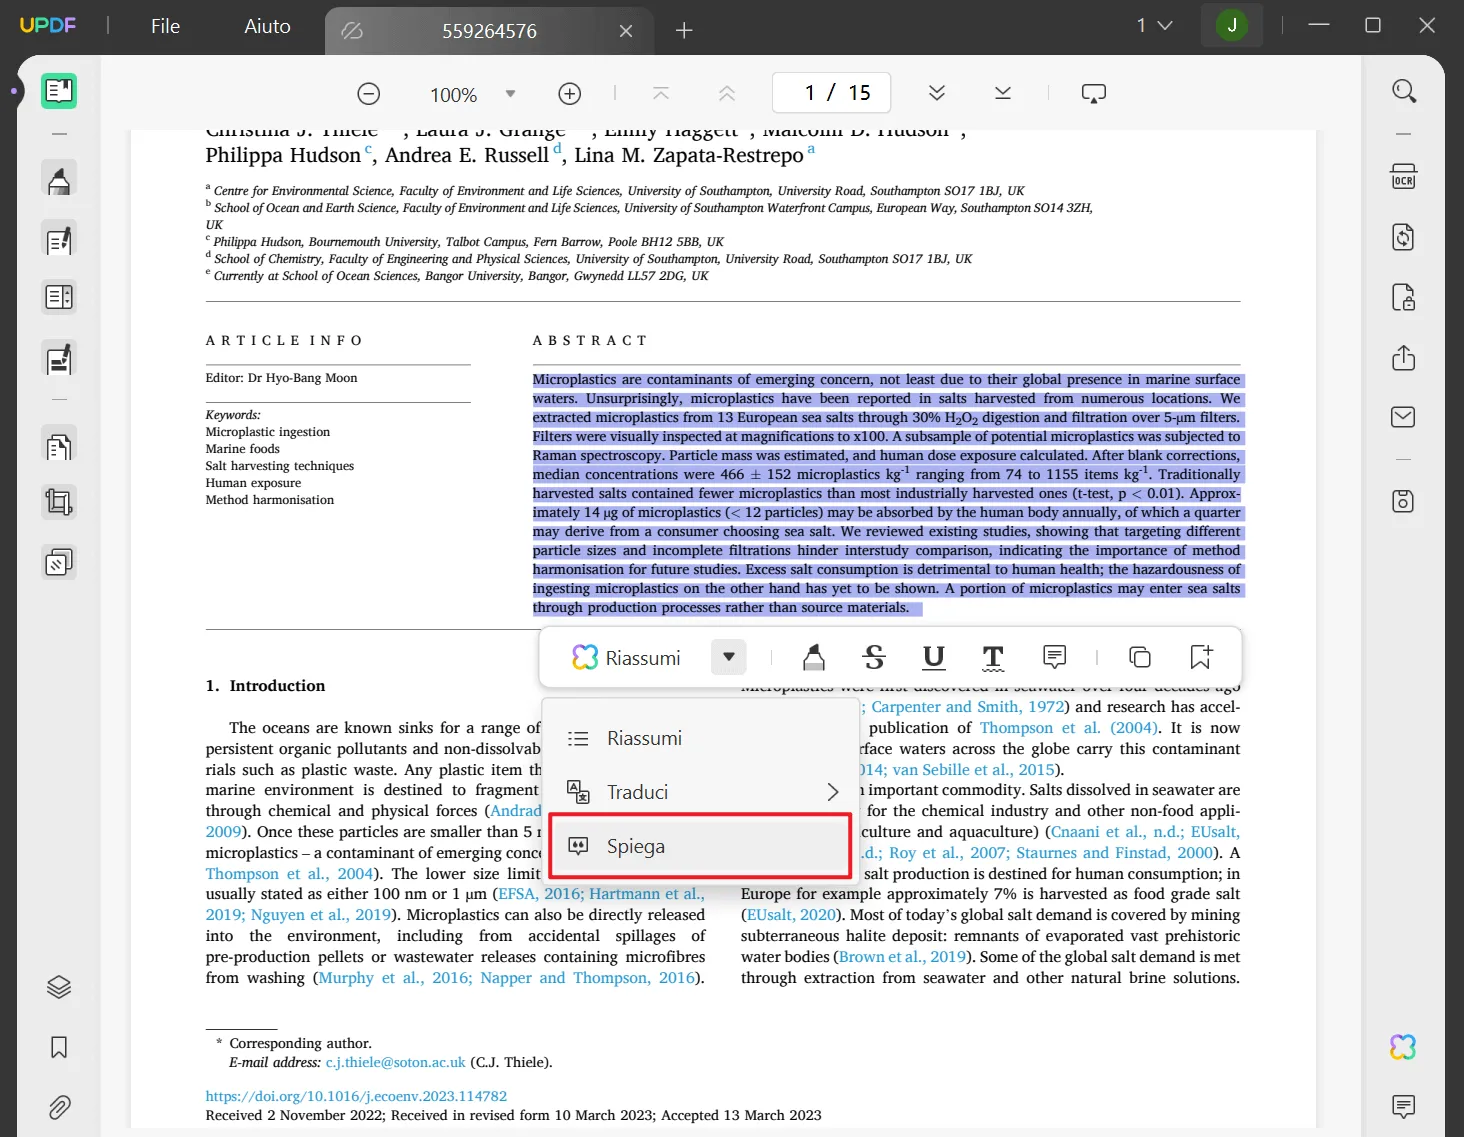
Task: Start presentation slideshow mode
Action: 1094,93
